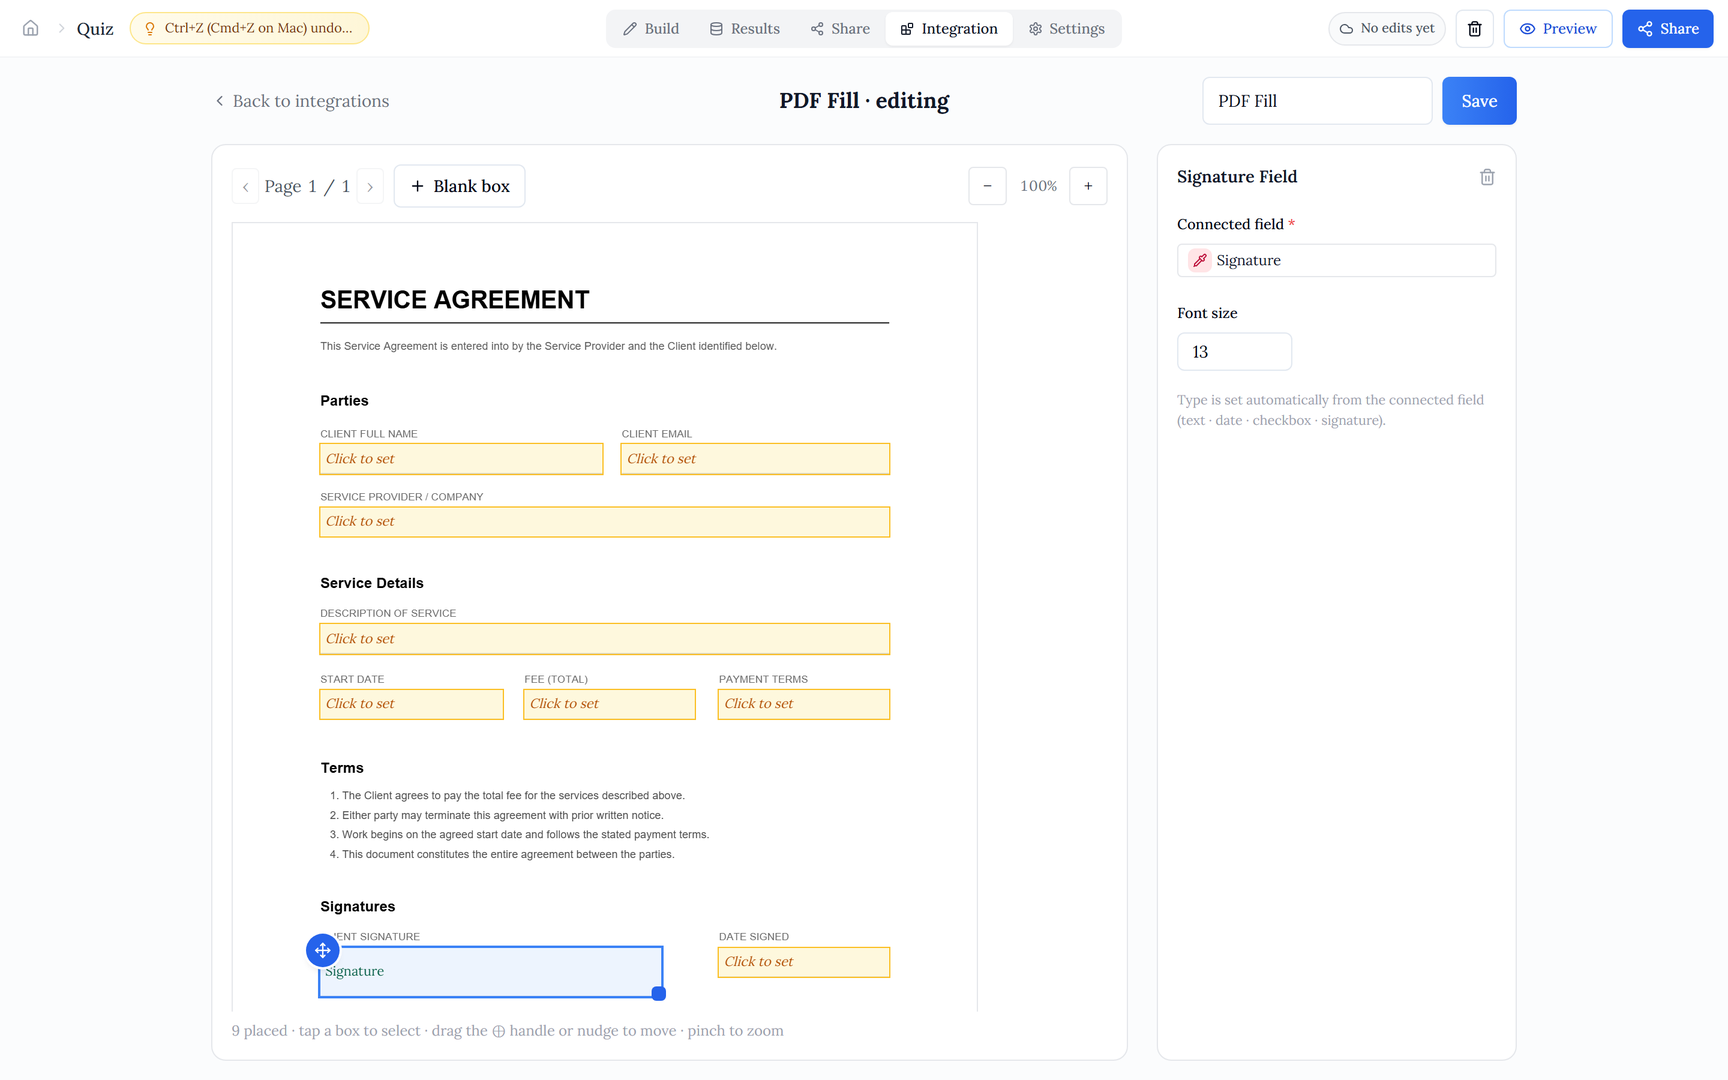Go to the previous PDF page

point(245,187)
